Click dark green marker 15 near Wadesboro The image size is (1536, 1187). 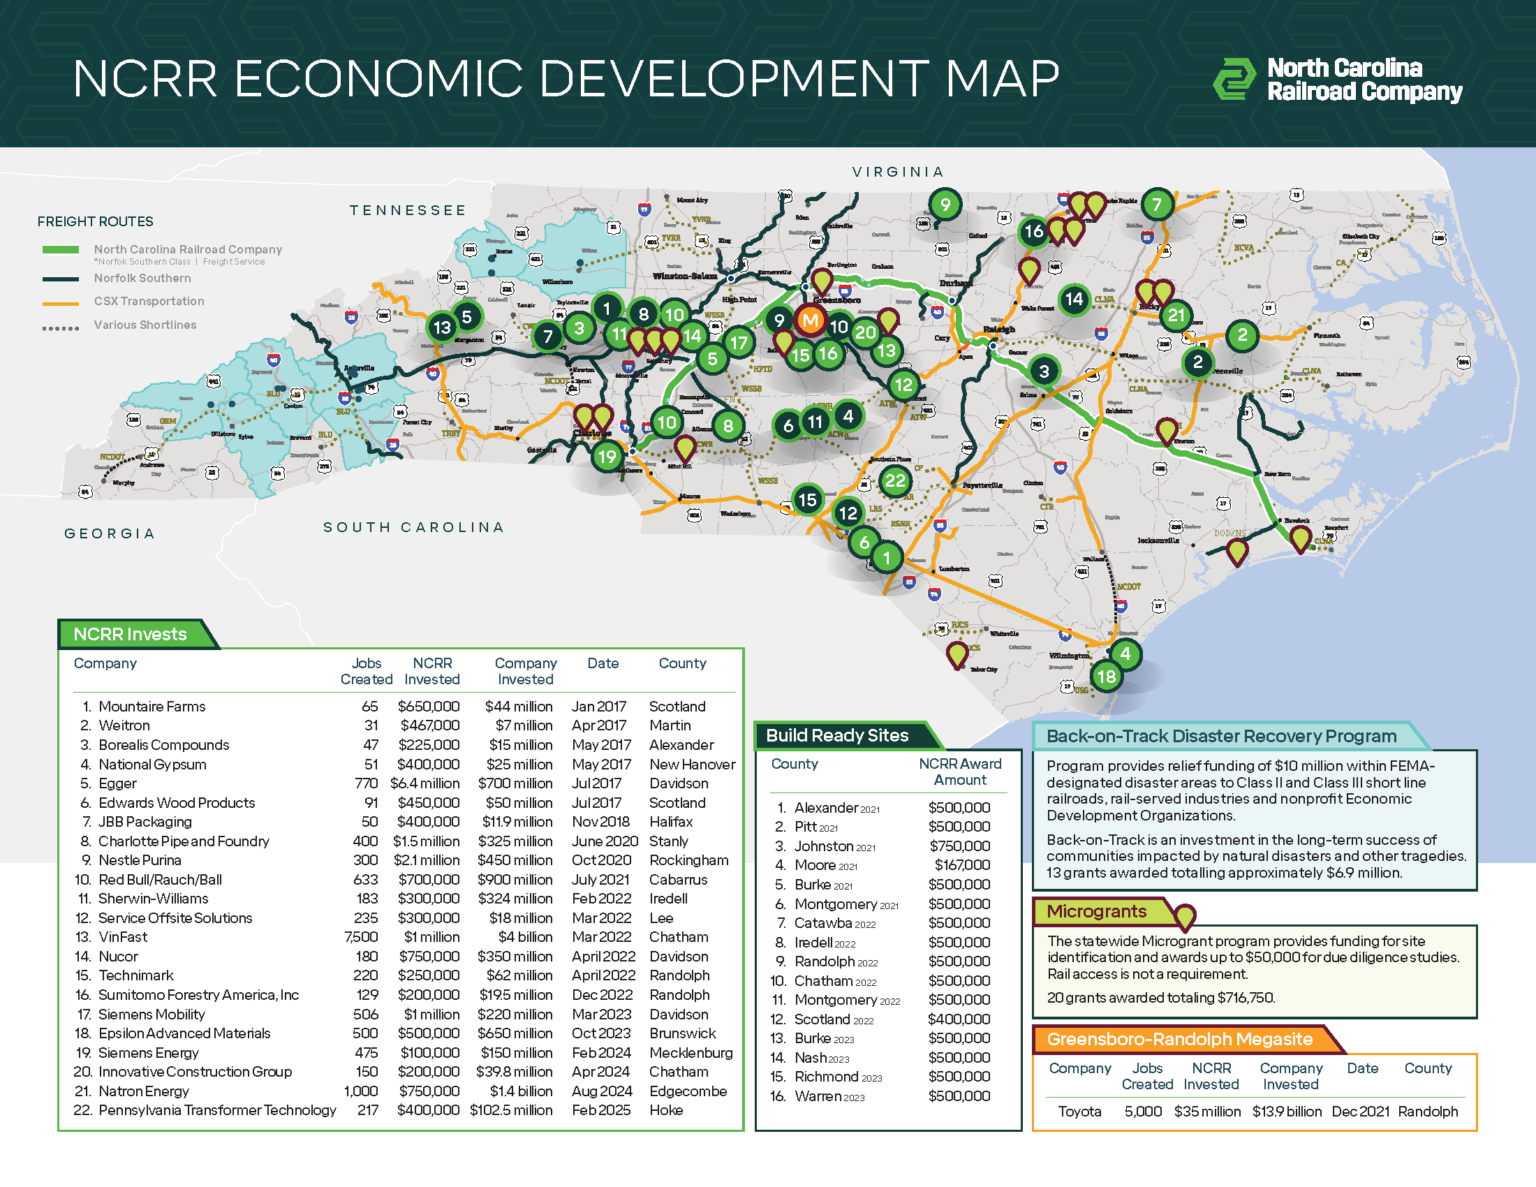[x=807, y=499]
